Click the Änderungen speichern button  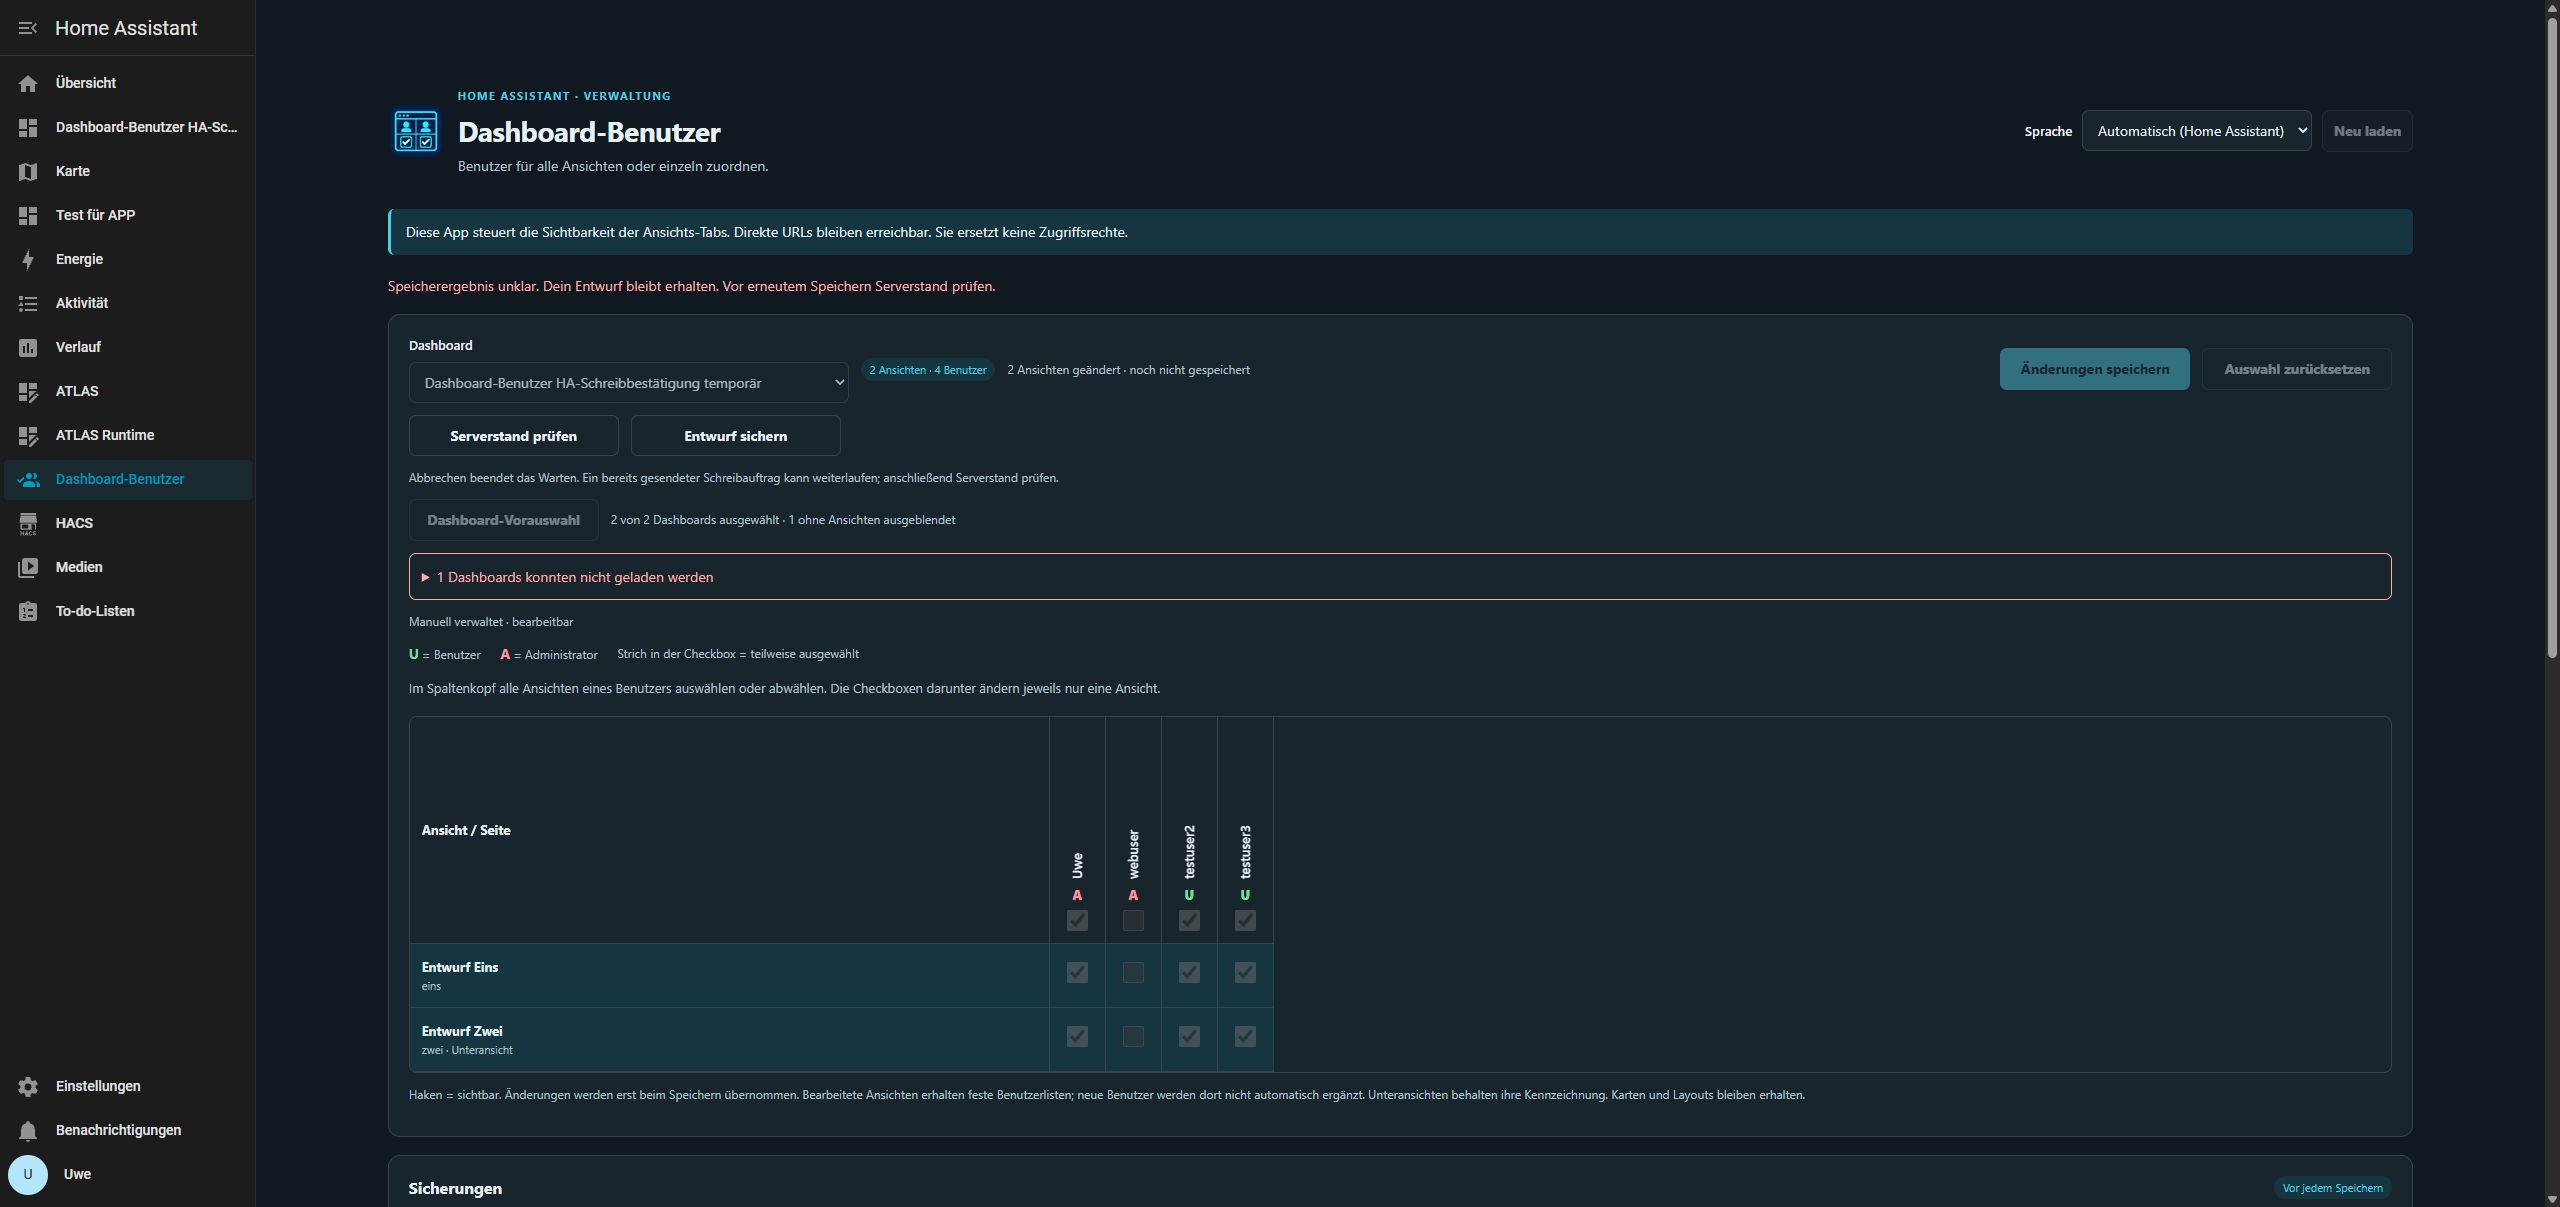(2094, 369)
